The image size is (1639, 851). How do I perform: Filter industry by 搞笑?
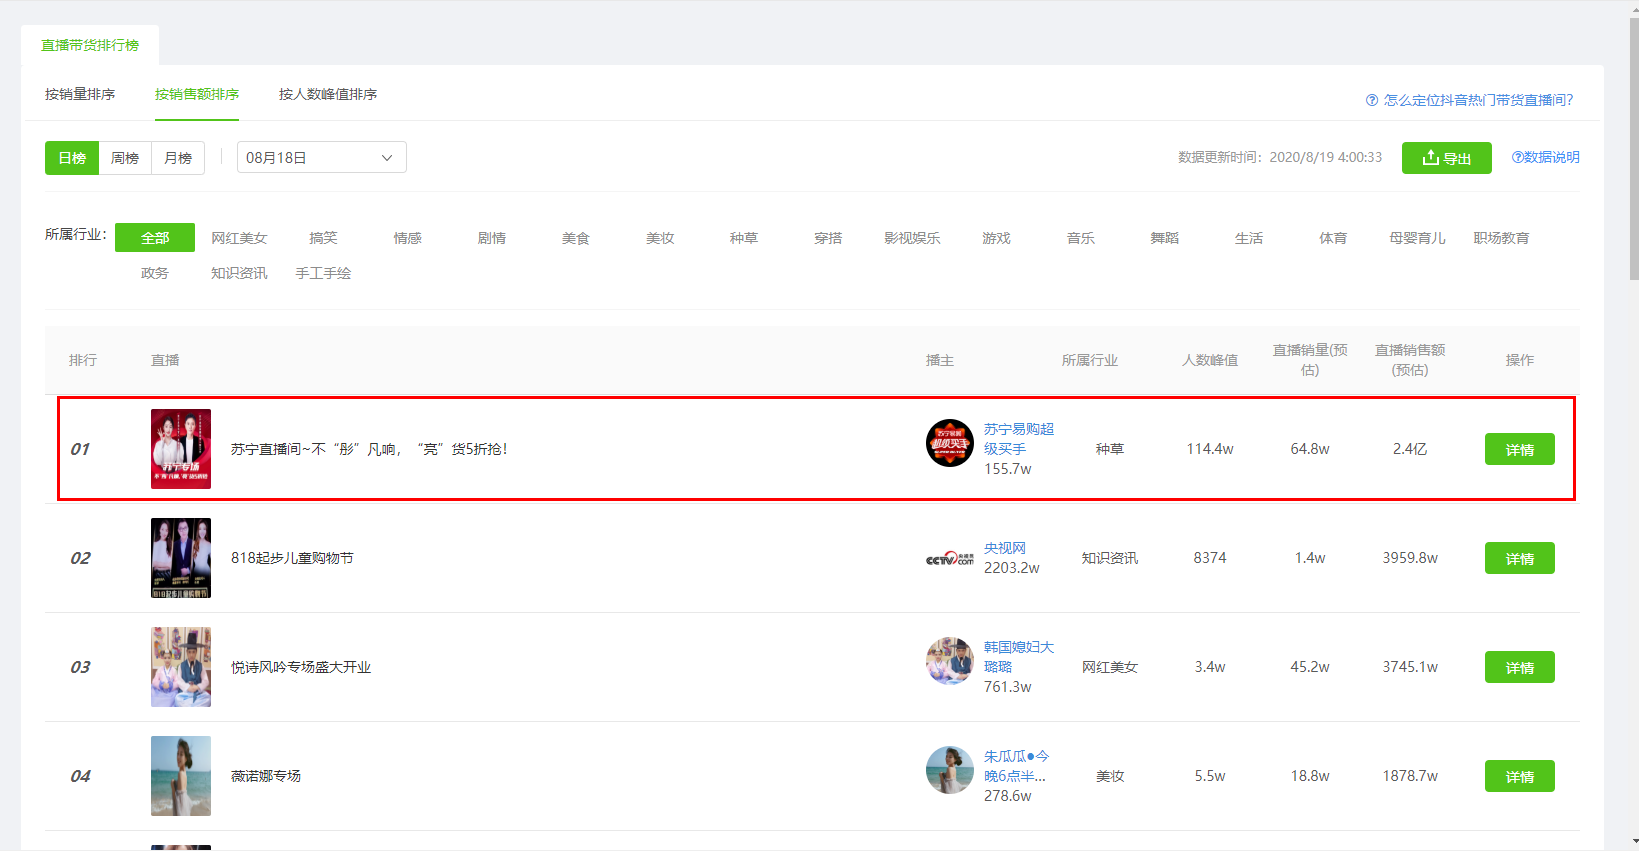(x=323, y=238)
